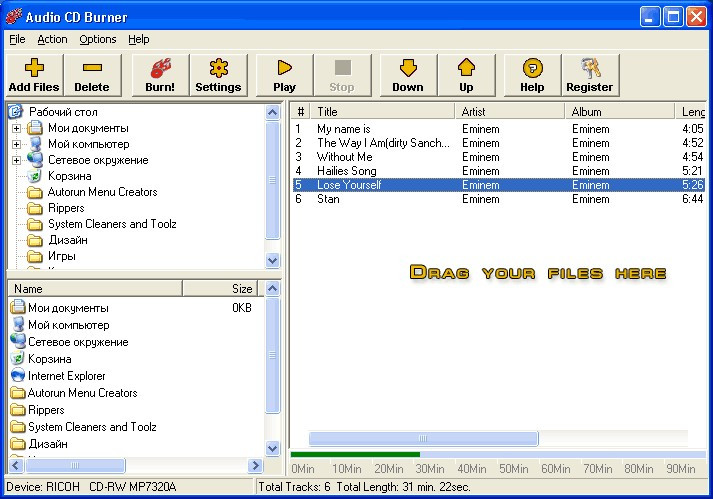
Task: Select track 4 Hailies Song
Action: [498, 171]
